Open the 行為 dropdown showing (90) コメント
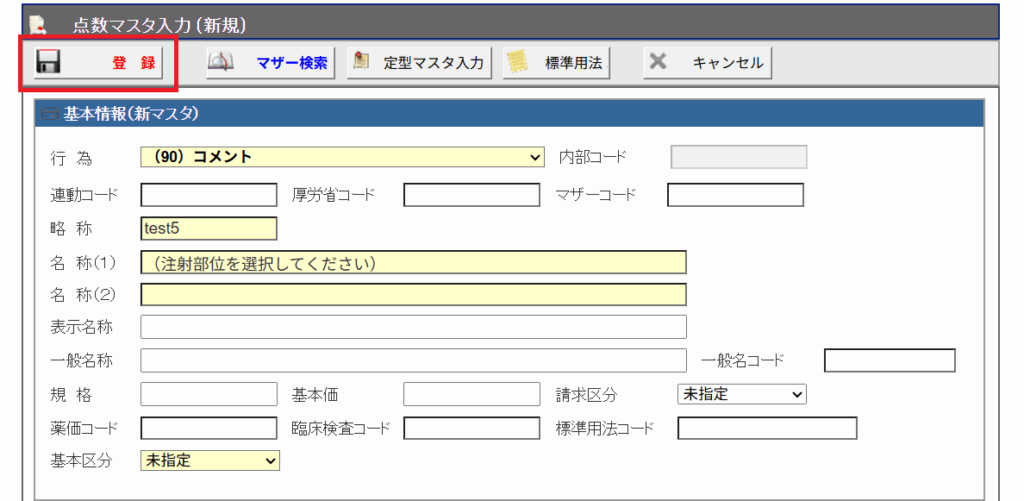 click(x=343, y=157)
